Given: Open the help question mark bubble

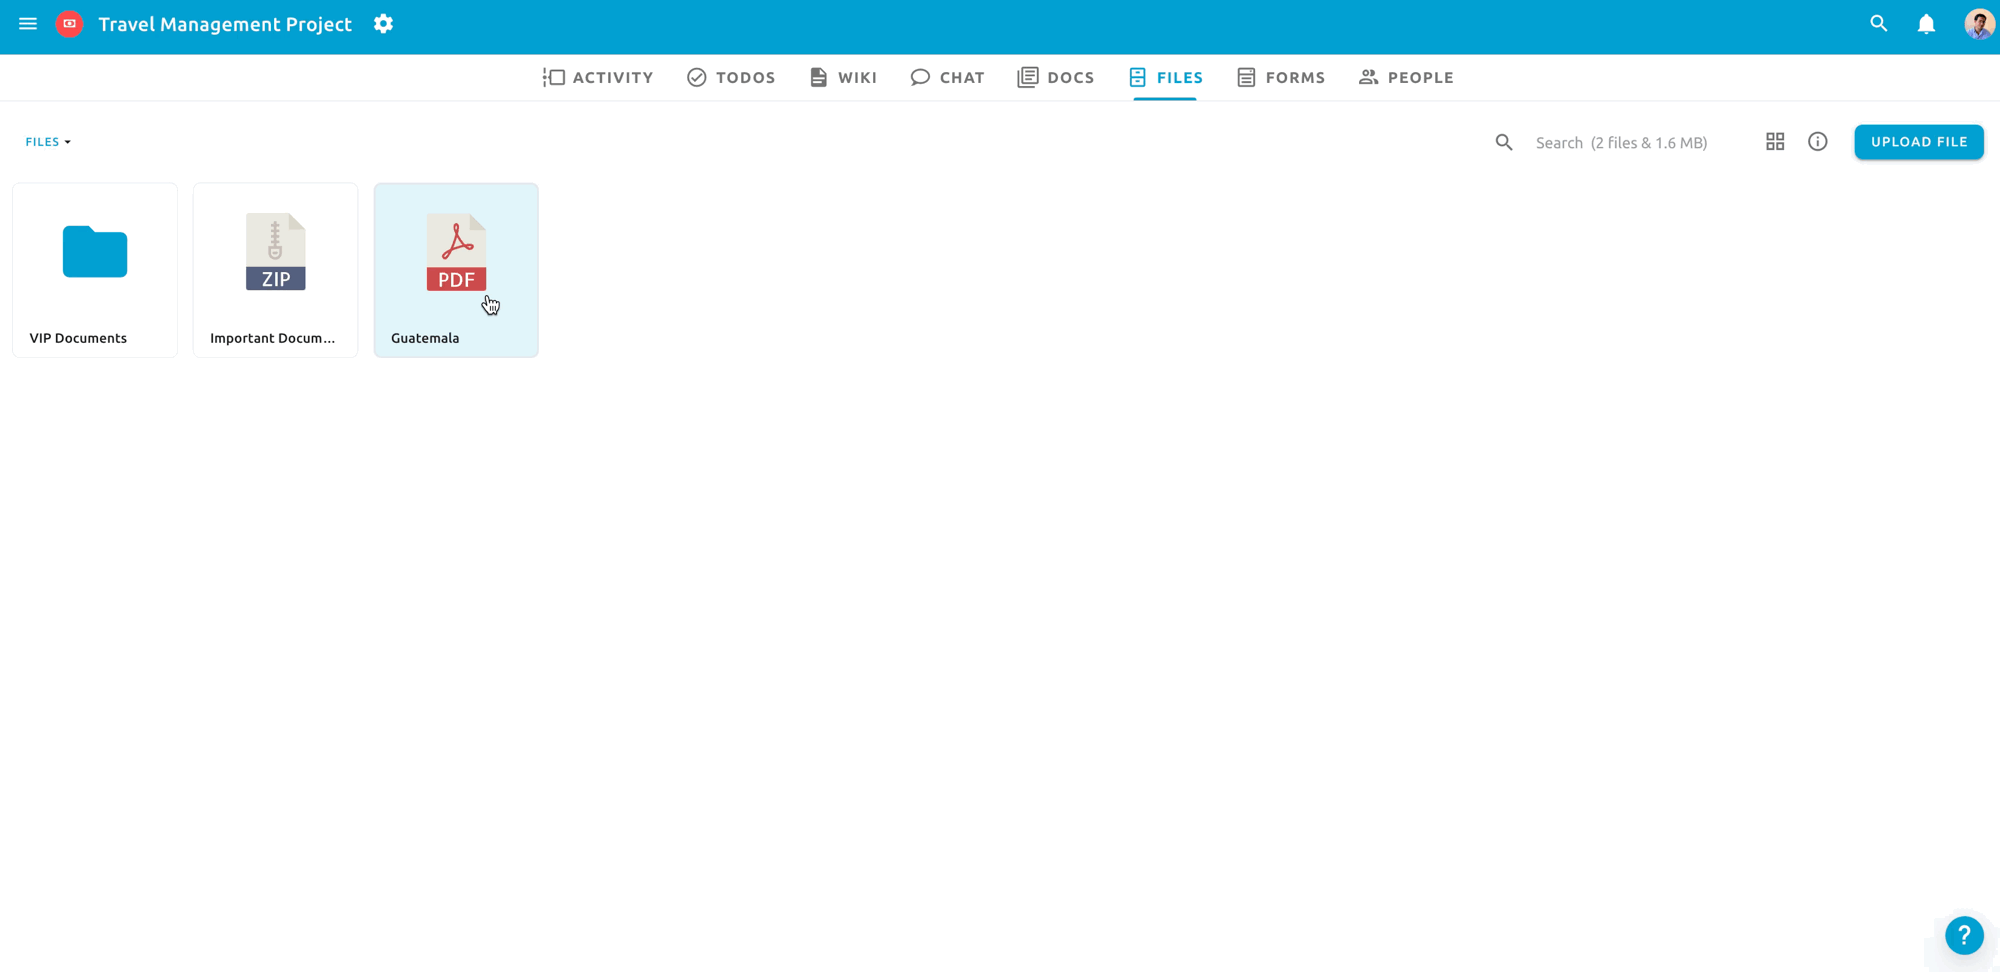Looking at the screenshot, I should pos(1964,935).
